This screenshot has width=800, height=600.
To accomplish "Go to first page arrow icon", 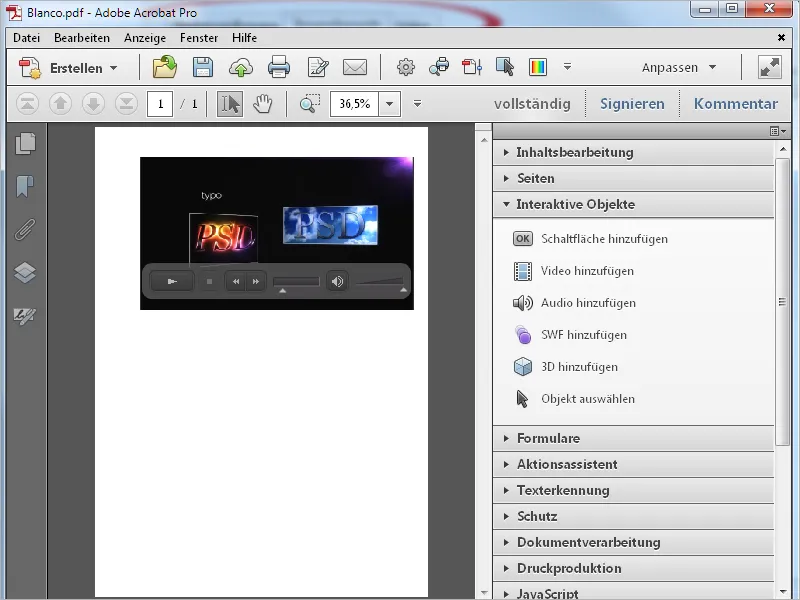I will (28, 104).
